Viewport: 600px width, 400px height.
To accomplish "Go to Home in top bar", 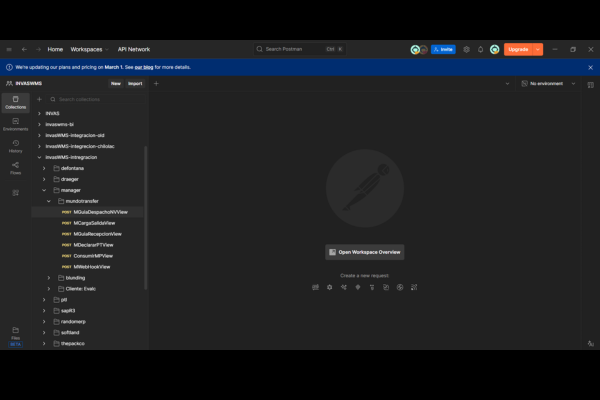I will 55,49.
